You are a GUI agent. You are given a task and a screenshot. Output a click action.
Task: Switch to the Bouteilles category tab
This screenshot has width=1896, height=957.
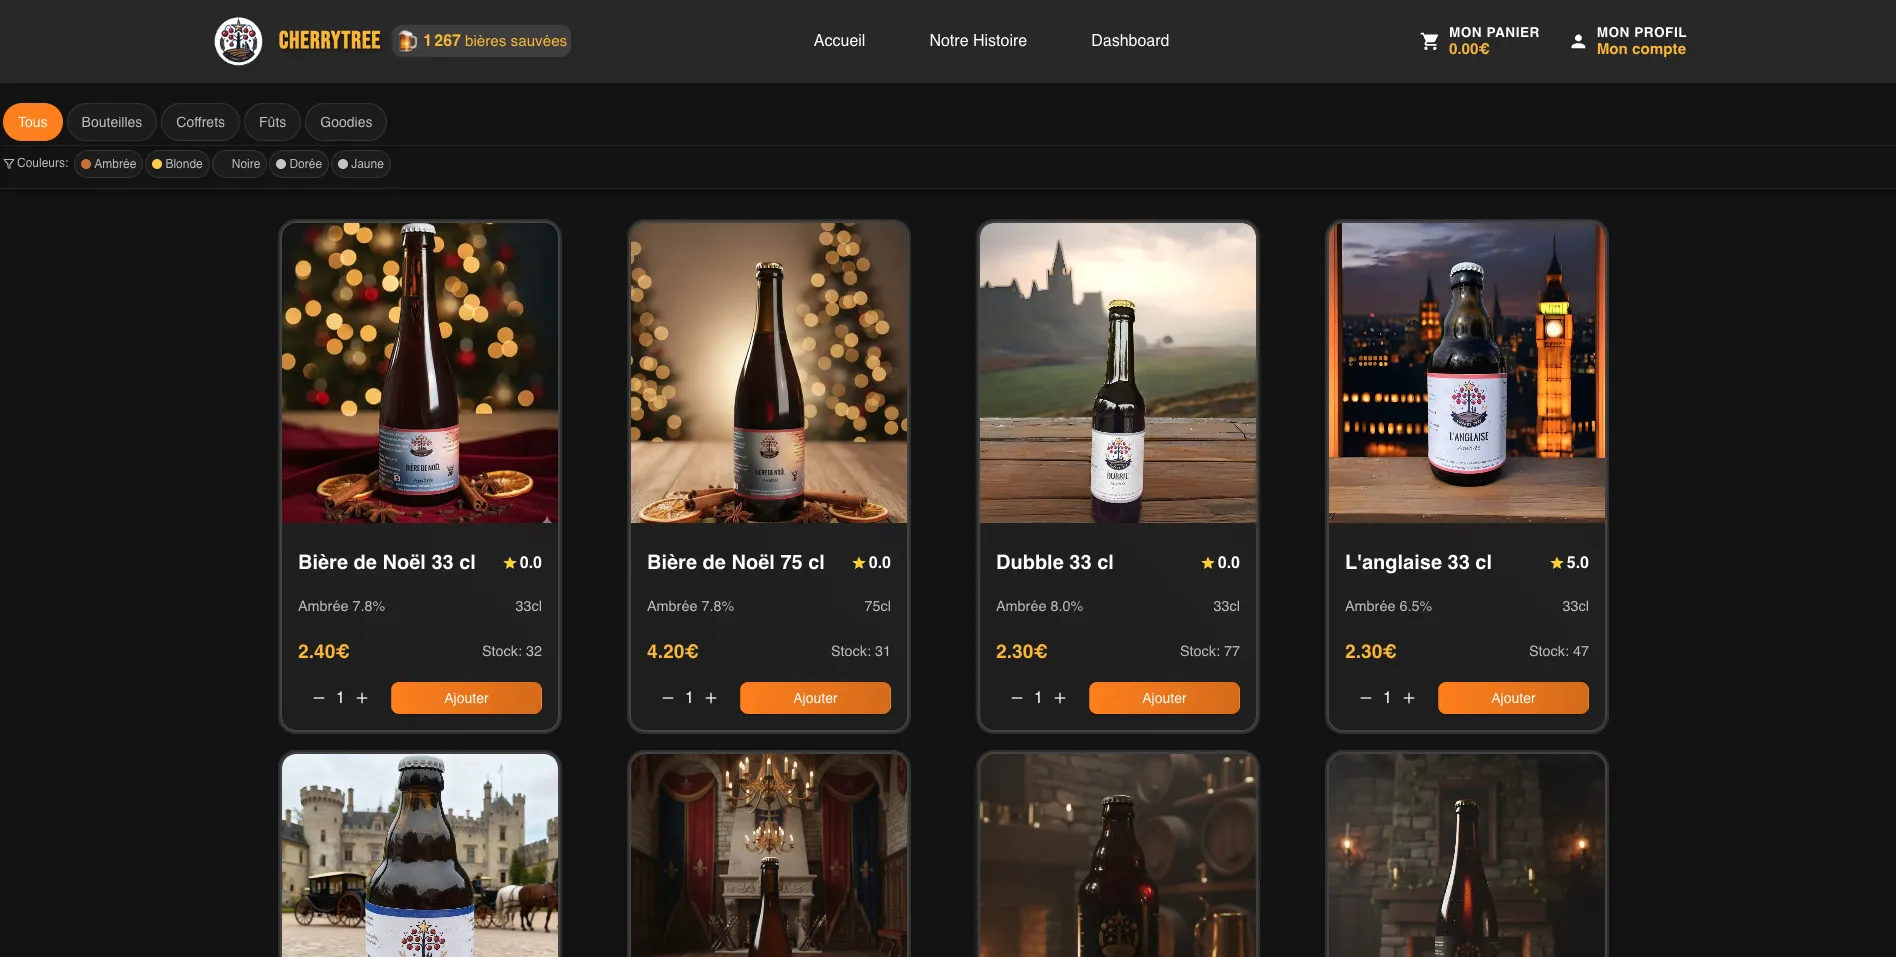(112, 122)
